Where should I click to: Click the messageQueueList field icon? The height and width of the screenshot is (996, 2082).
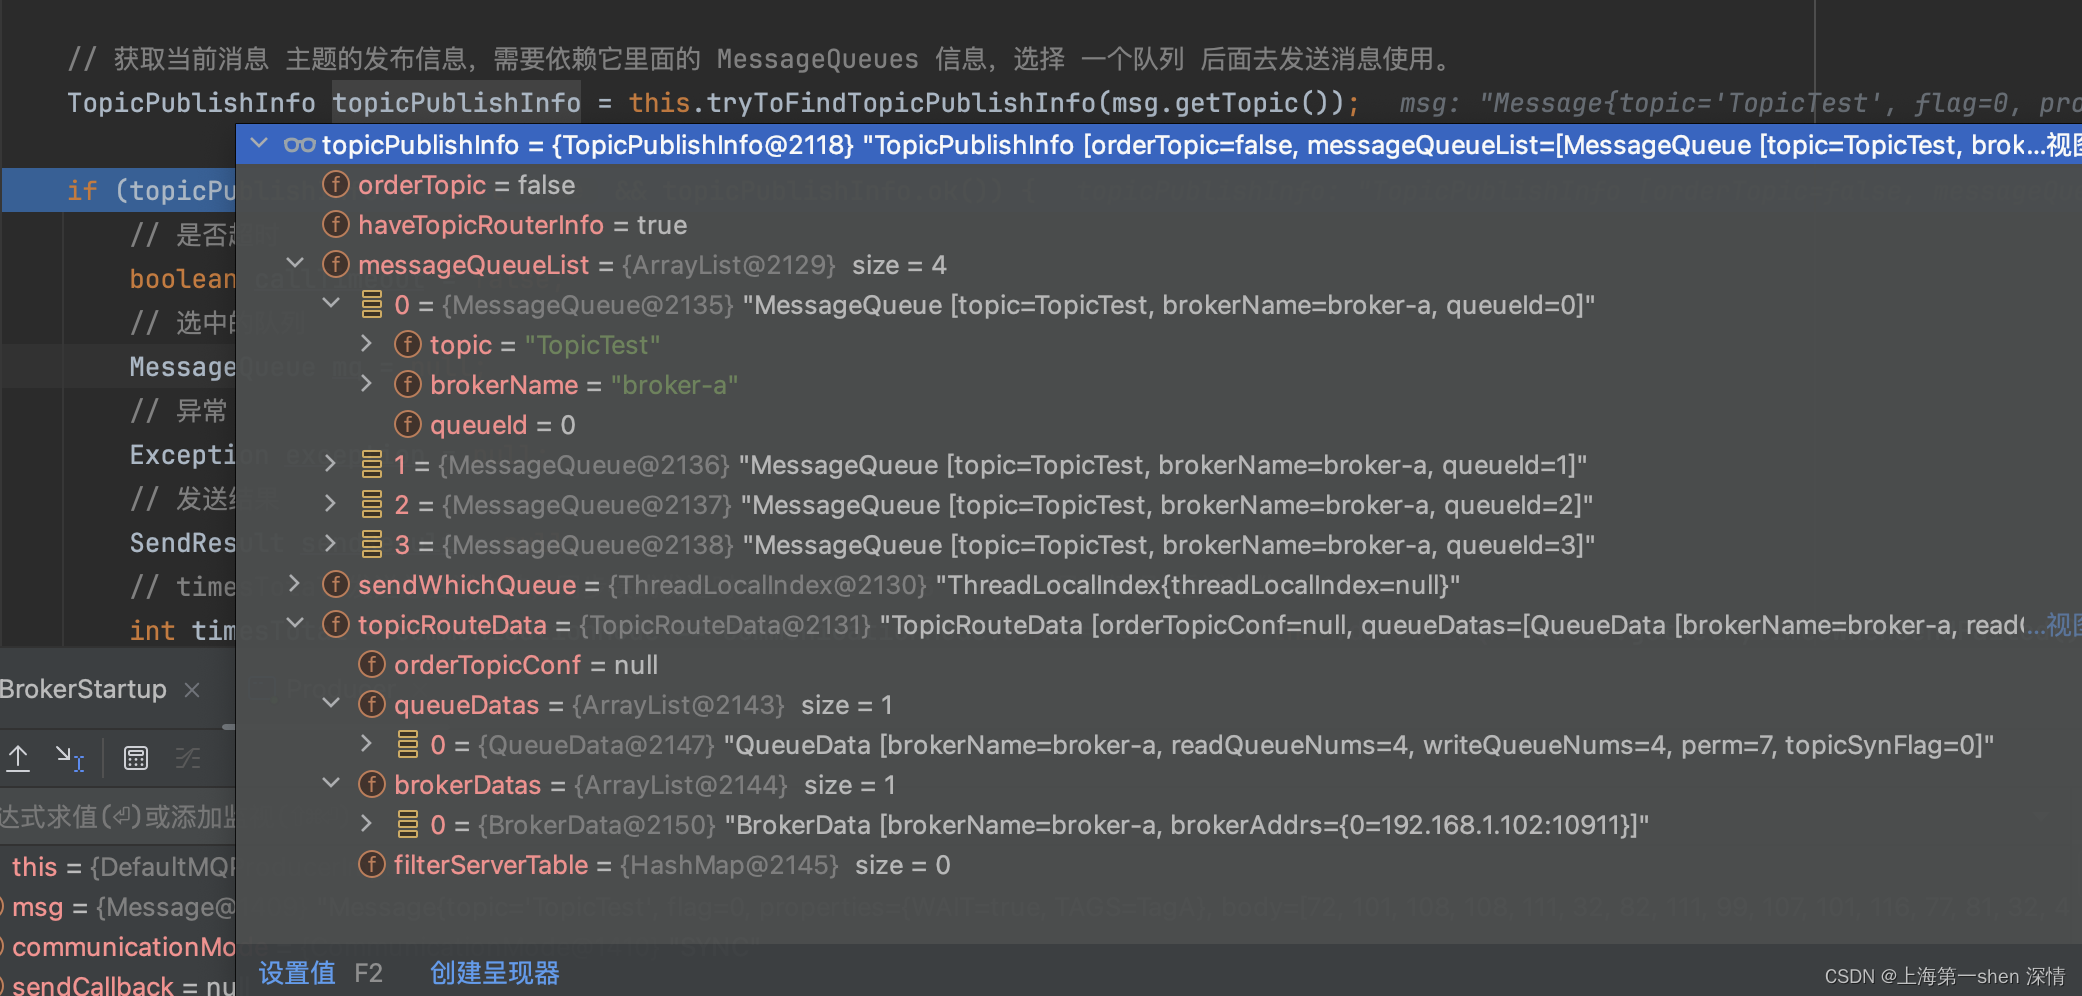point(336,265)
